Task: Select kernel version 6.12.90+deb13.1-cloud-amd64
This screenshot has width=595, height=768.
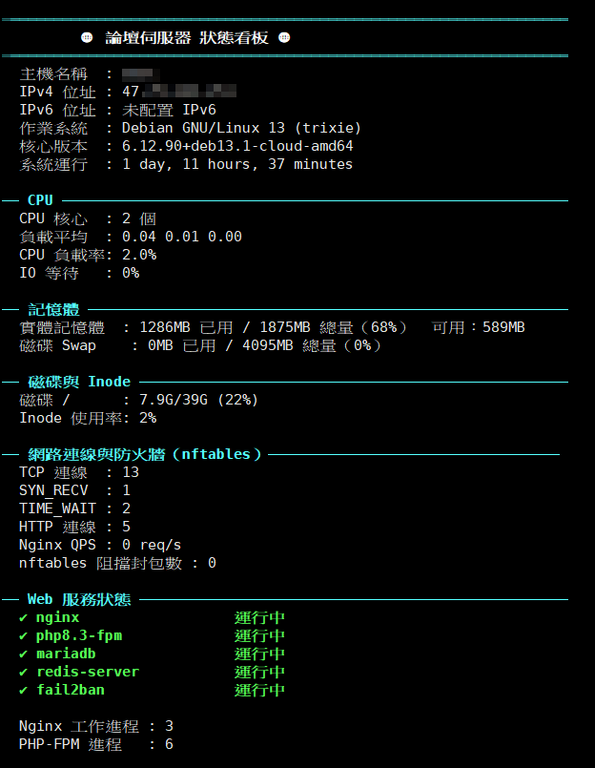Action: click(x=238, y=146)
